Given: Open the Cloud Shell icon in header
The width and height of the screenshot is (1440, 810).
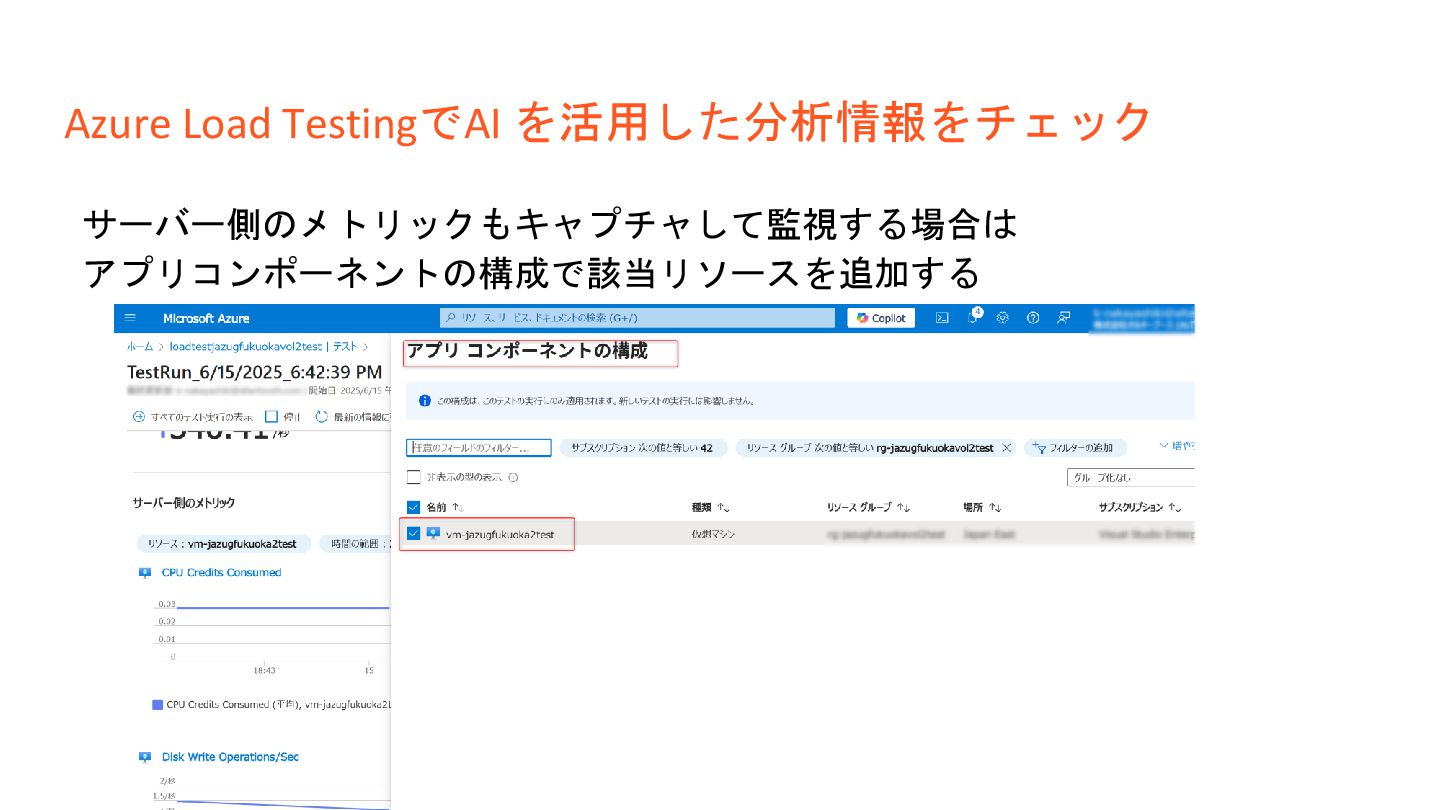Looking at the screenshot, I should [x=942, y=318].
